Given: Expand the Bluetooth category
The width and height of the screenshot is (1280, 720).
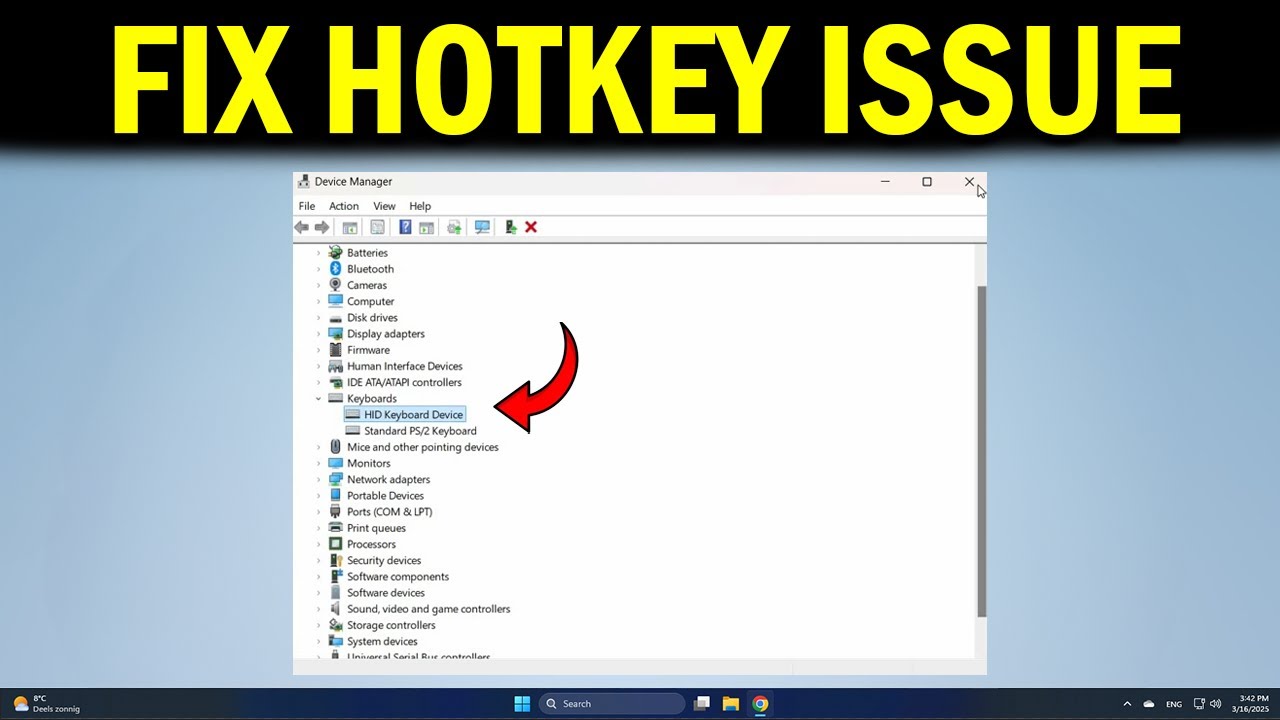Looking at the screenshot, I should click(319, 269).
